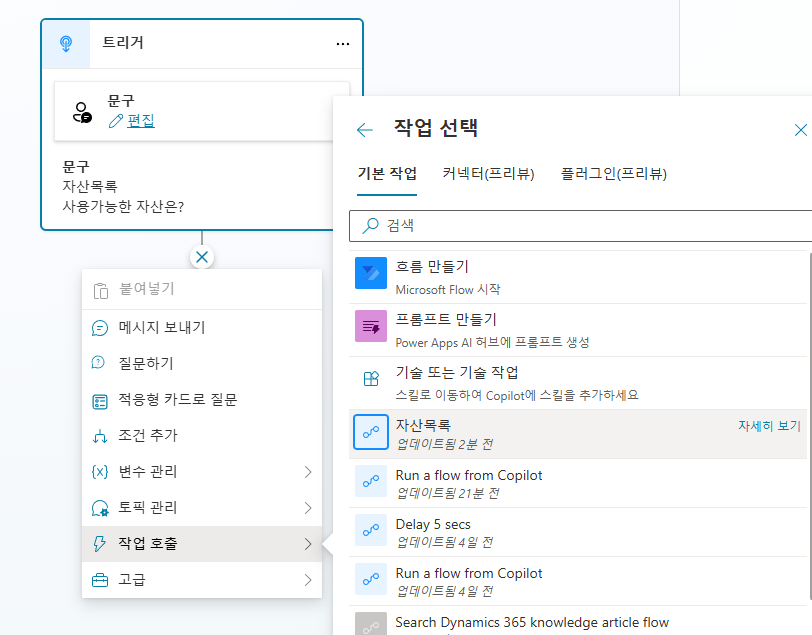Expand the 변수 관리 submenu
Image resolution: width=812 pixels, height=635 pixels.
point(202,471)
